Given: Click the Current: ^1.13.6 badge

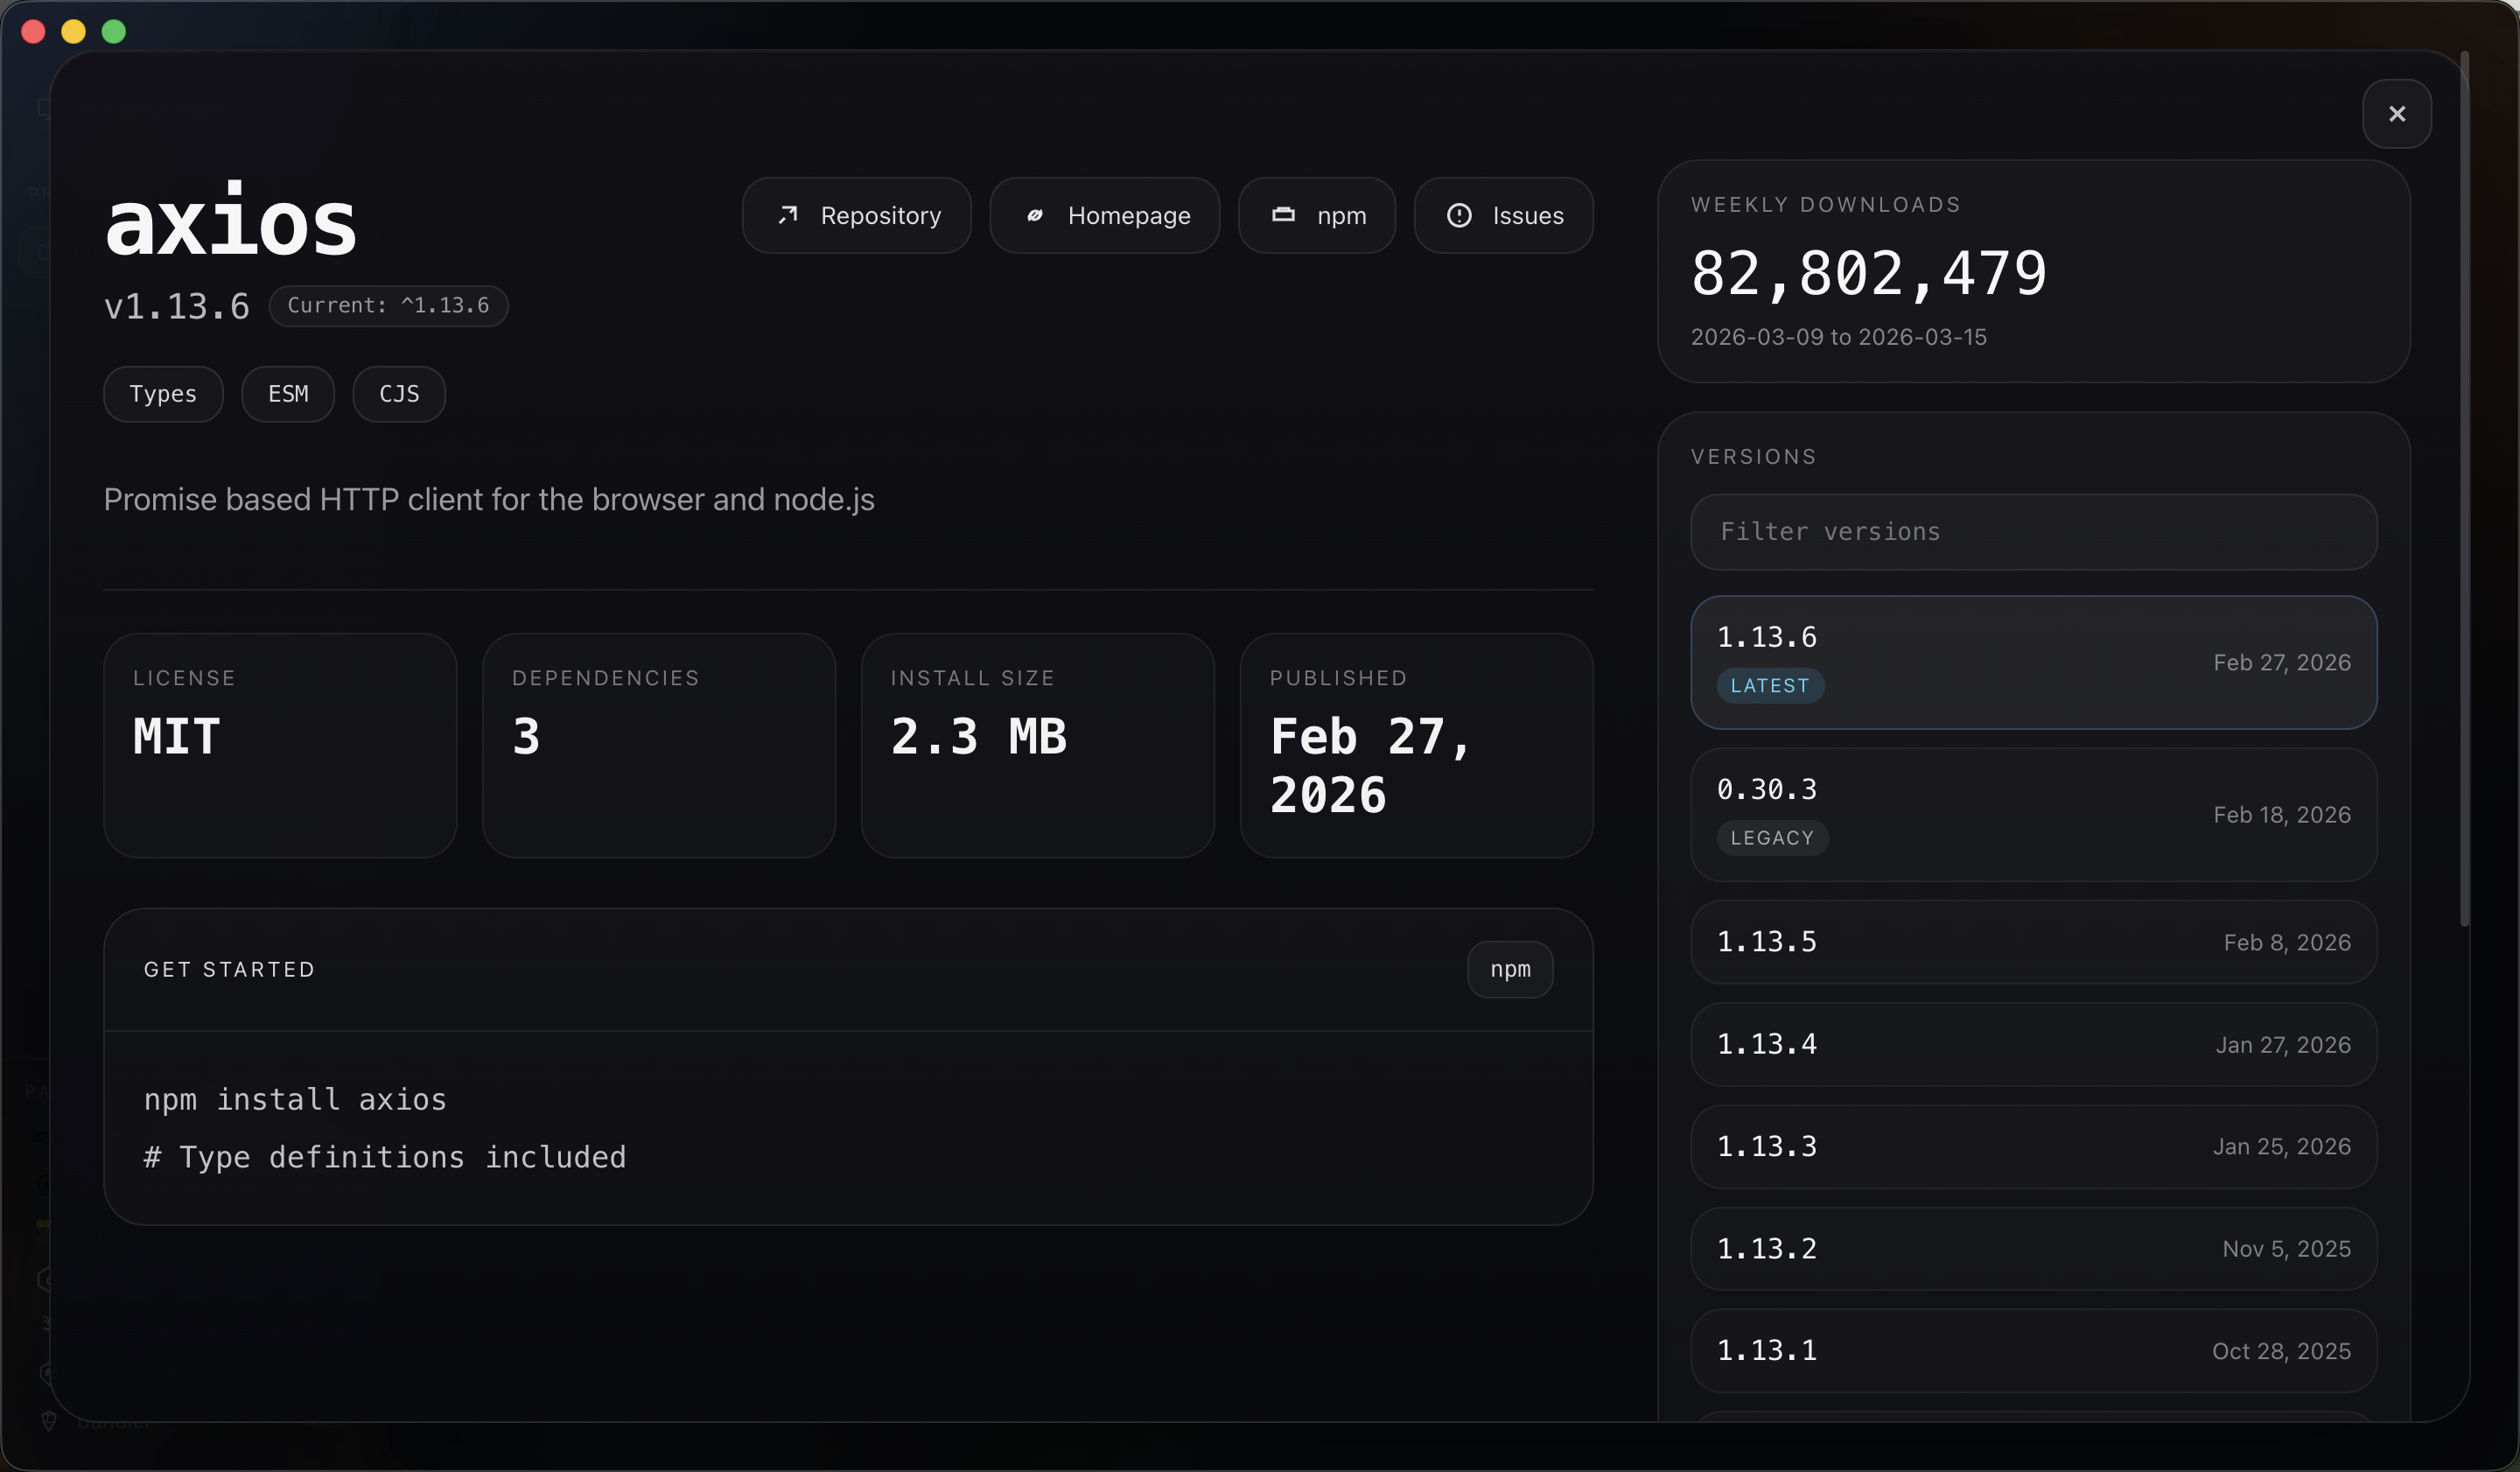Looking at the screenshot, I should coord(388,306).
